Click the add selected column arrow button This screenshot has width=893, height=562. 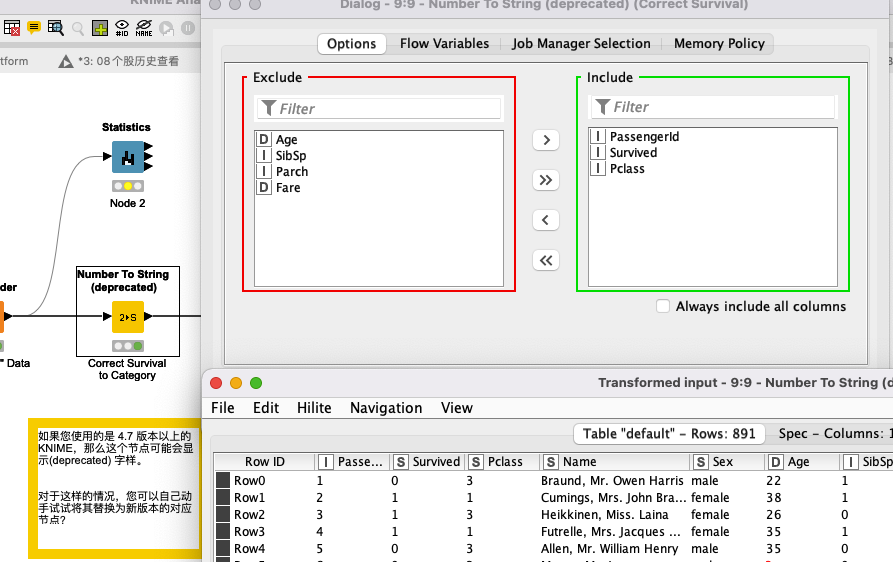click(x=546, y=140)
